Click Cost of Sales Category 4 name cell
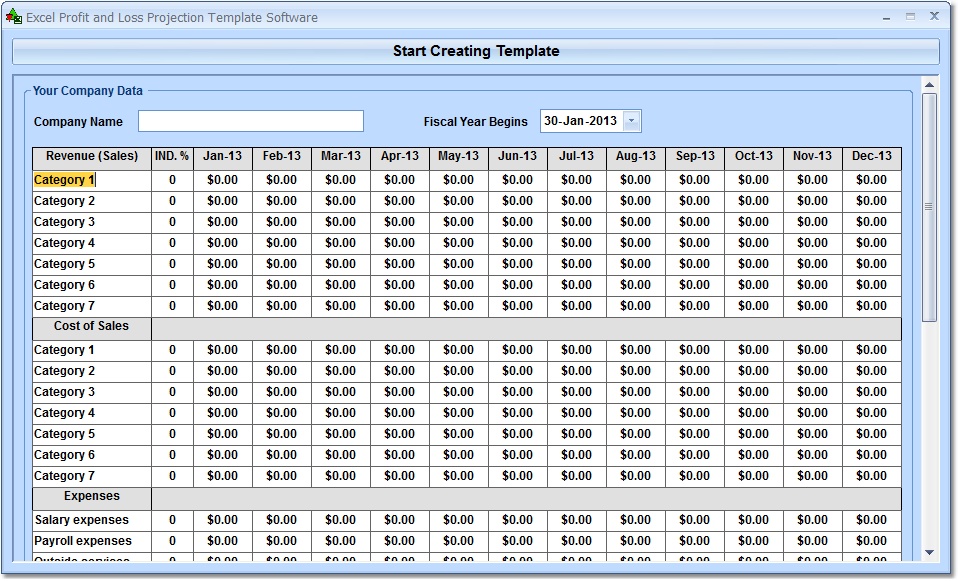Viewport: 958px width, 581px height. 92,413
